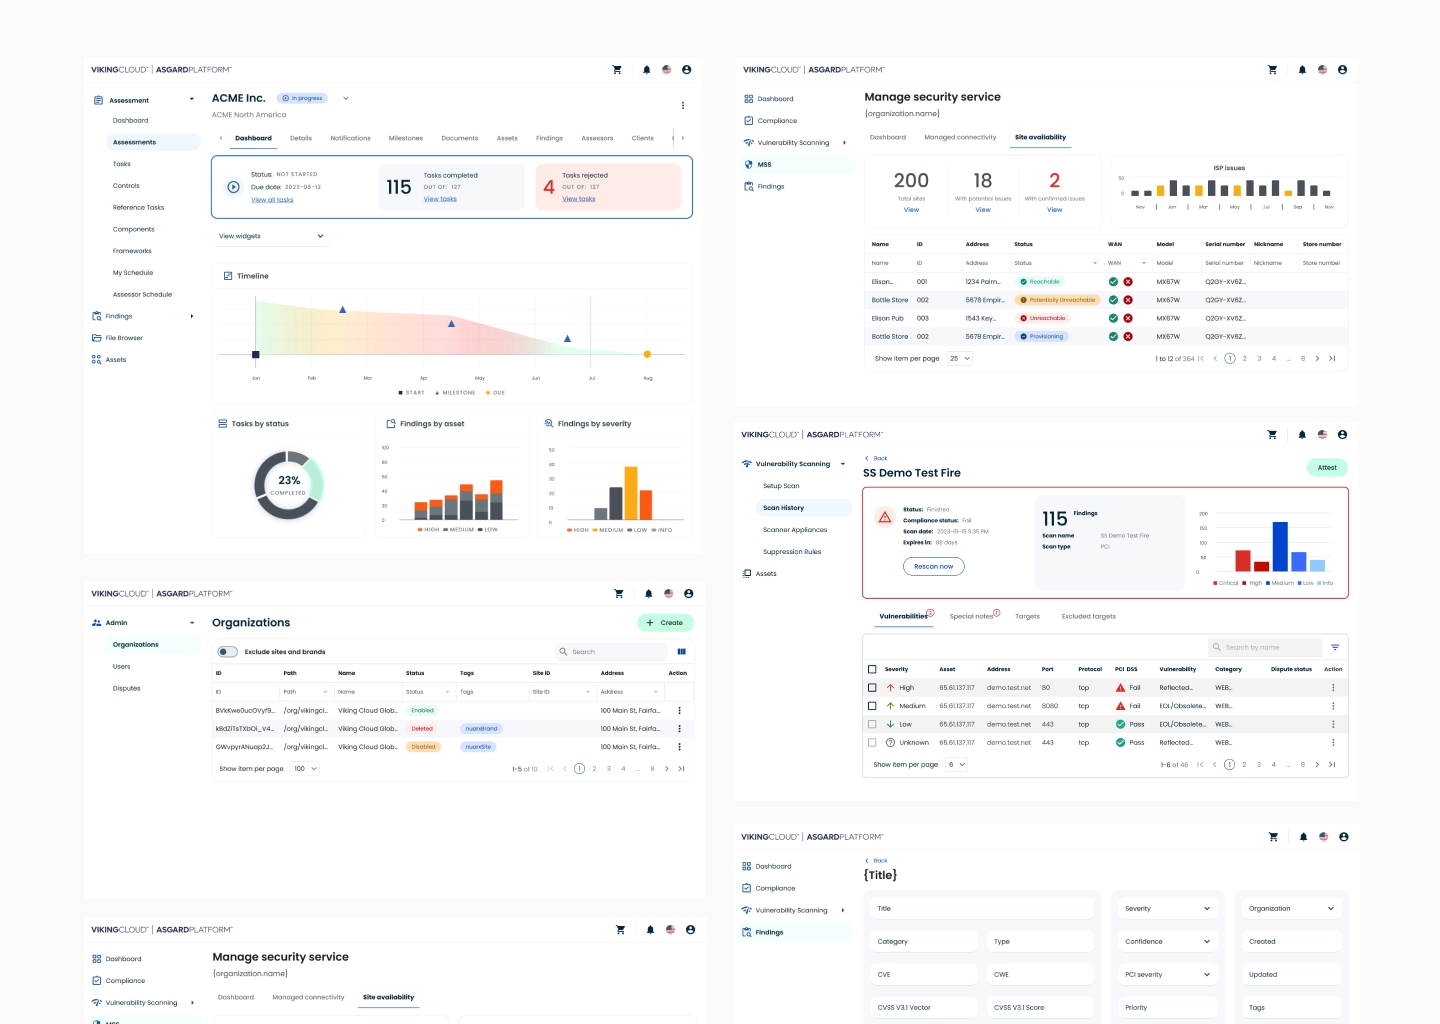Open File Browser from the sidebar
The height and width of the screenshot is (1024, 1440).
point(124,338)
